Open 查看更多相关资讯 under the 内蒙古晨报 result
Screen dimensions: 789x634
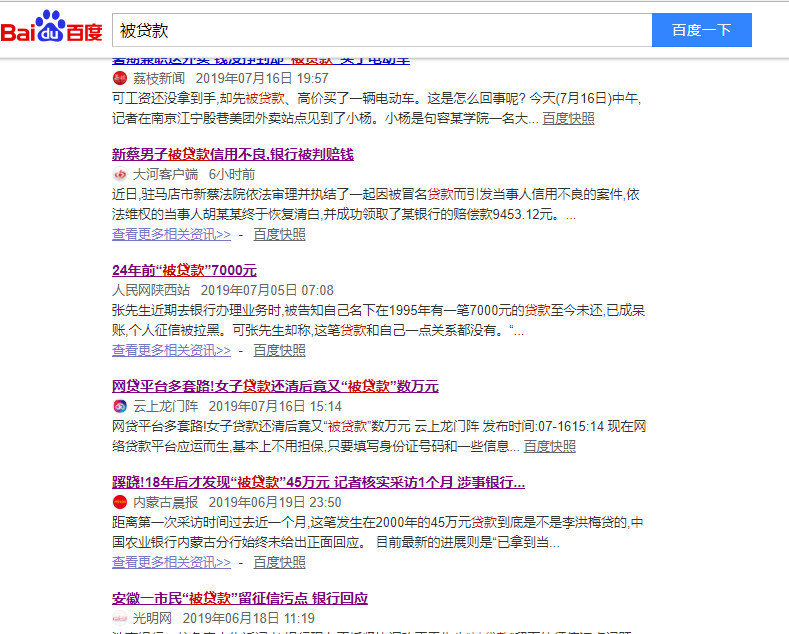(172, 562)
